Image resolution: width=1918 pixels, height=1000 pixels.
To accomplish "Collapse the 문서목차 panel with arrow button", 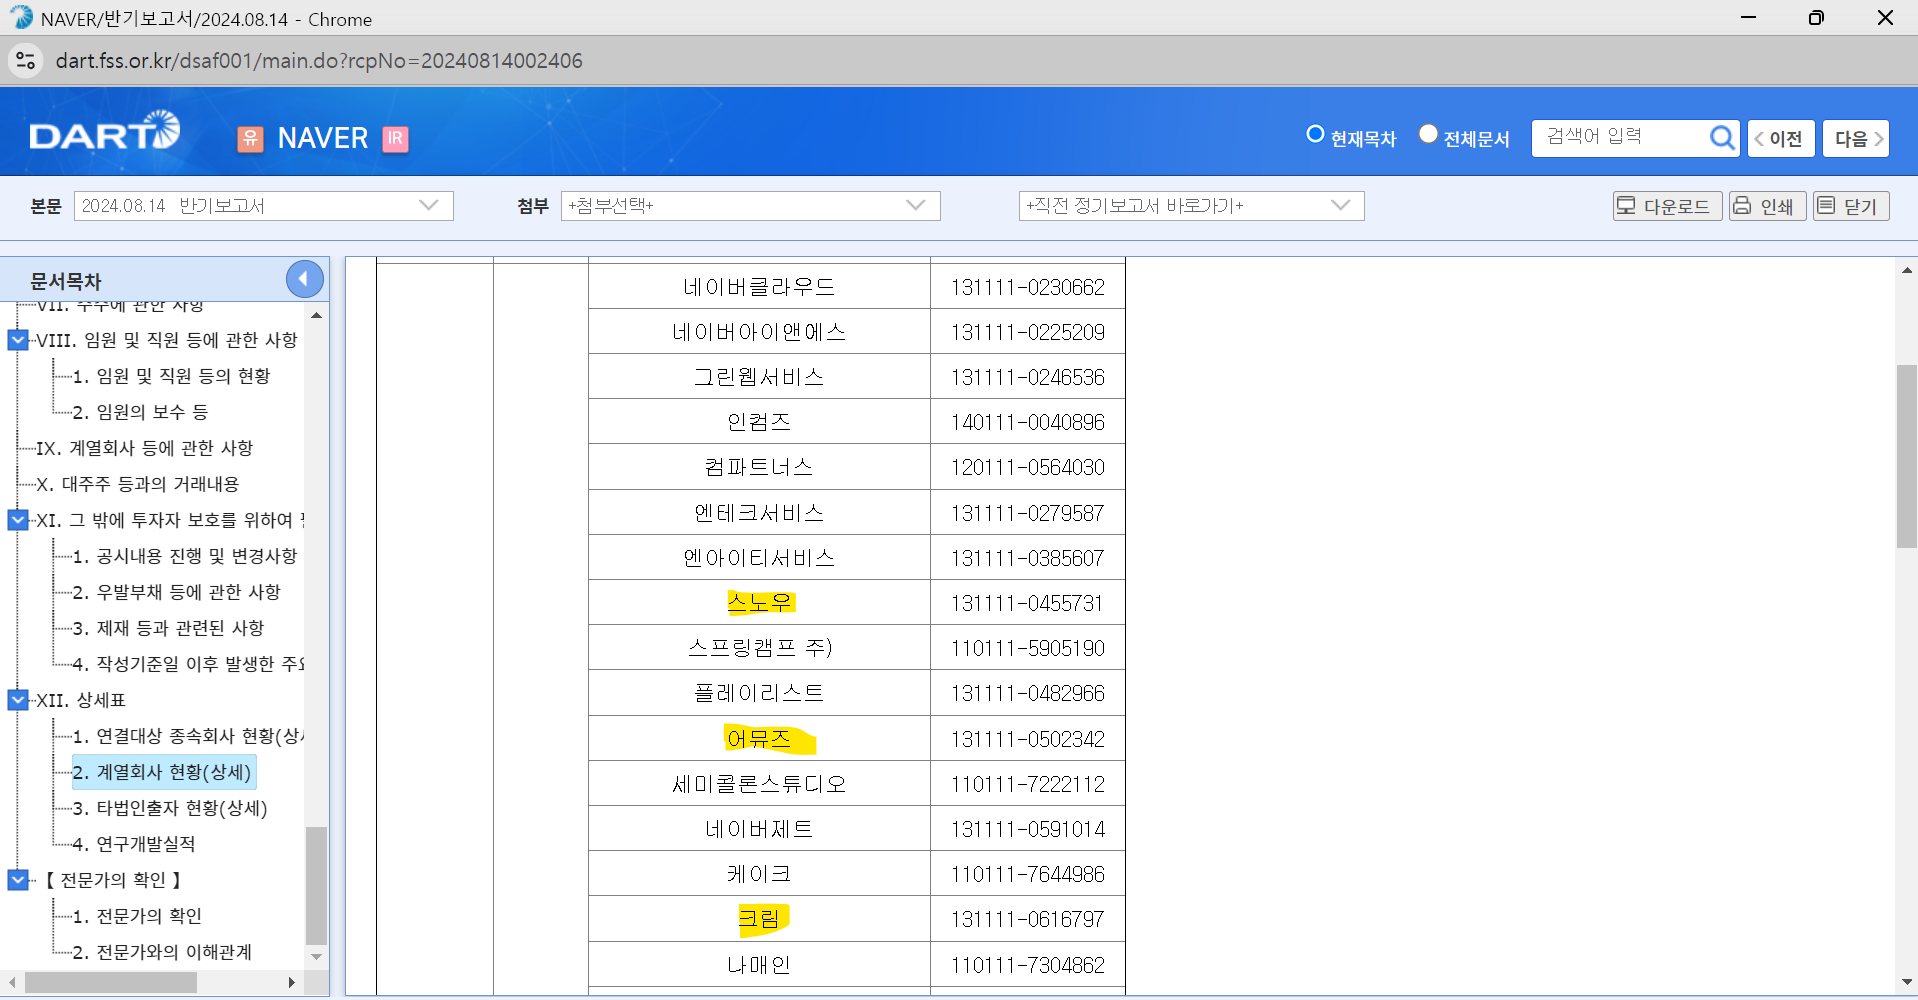I will tap(304, 279).
